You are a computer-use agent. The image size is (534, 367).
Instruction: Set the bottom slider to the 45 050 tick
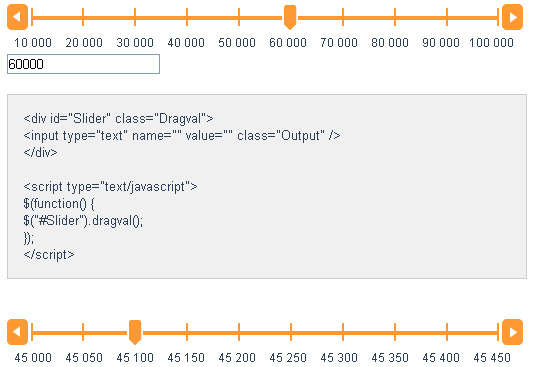tap(83, 332)
